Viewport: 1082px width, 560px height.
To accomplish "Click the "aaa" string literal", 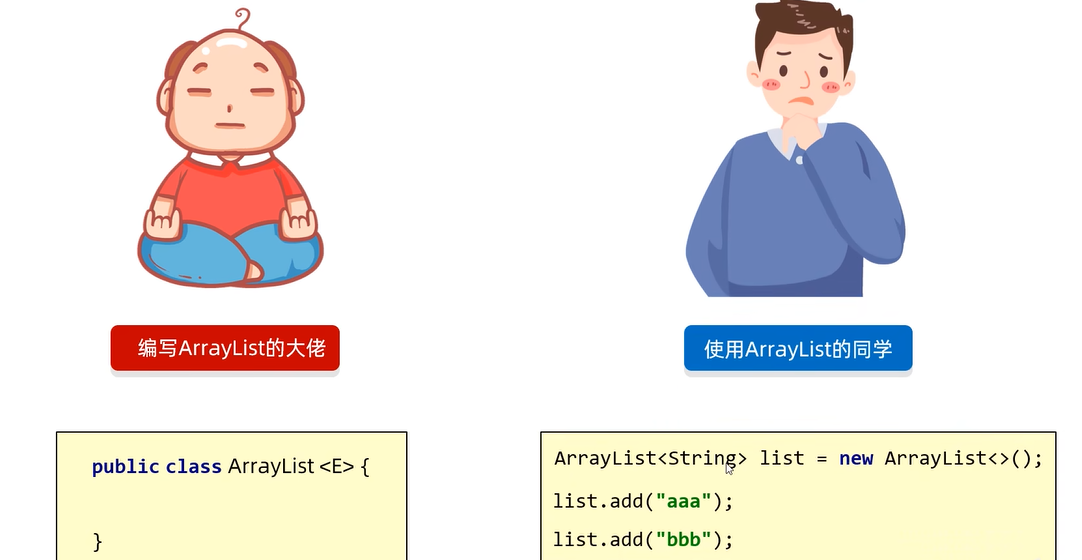I will point(683,501).
